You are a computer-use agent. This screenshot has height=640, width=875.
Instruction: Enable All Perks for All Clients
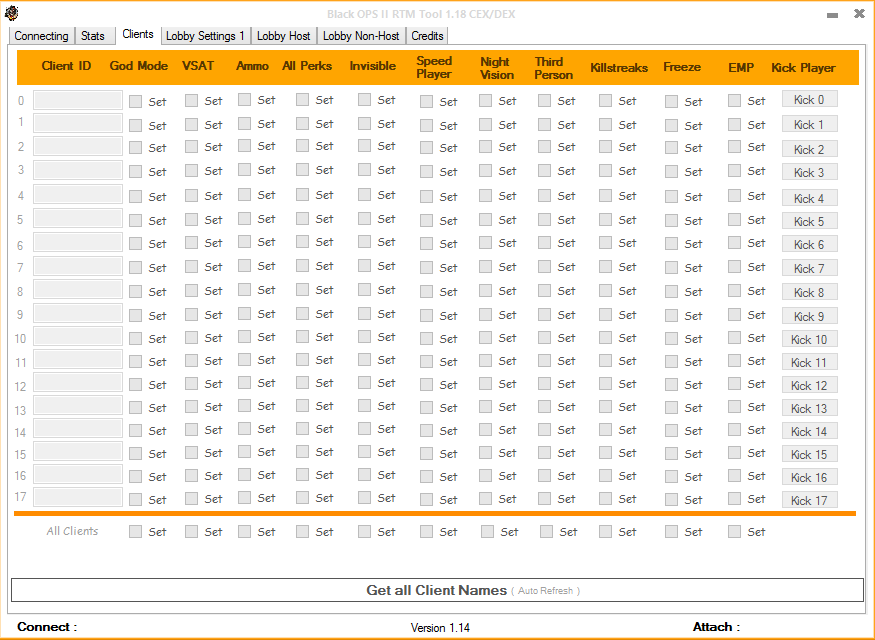point(302,532)
